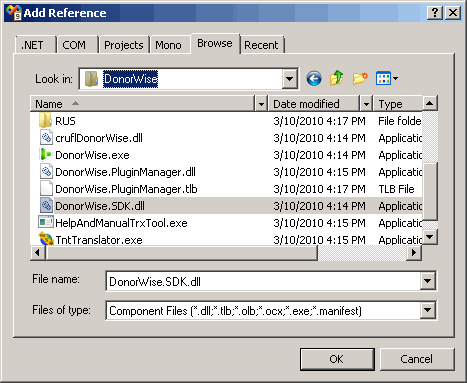Expand the Files of type dropdown
Image resolution: width=467 pixels, height=383 pixels.
pos(427,310)
